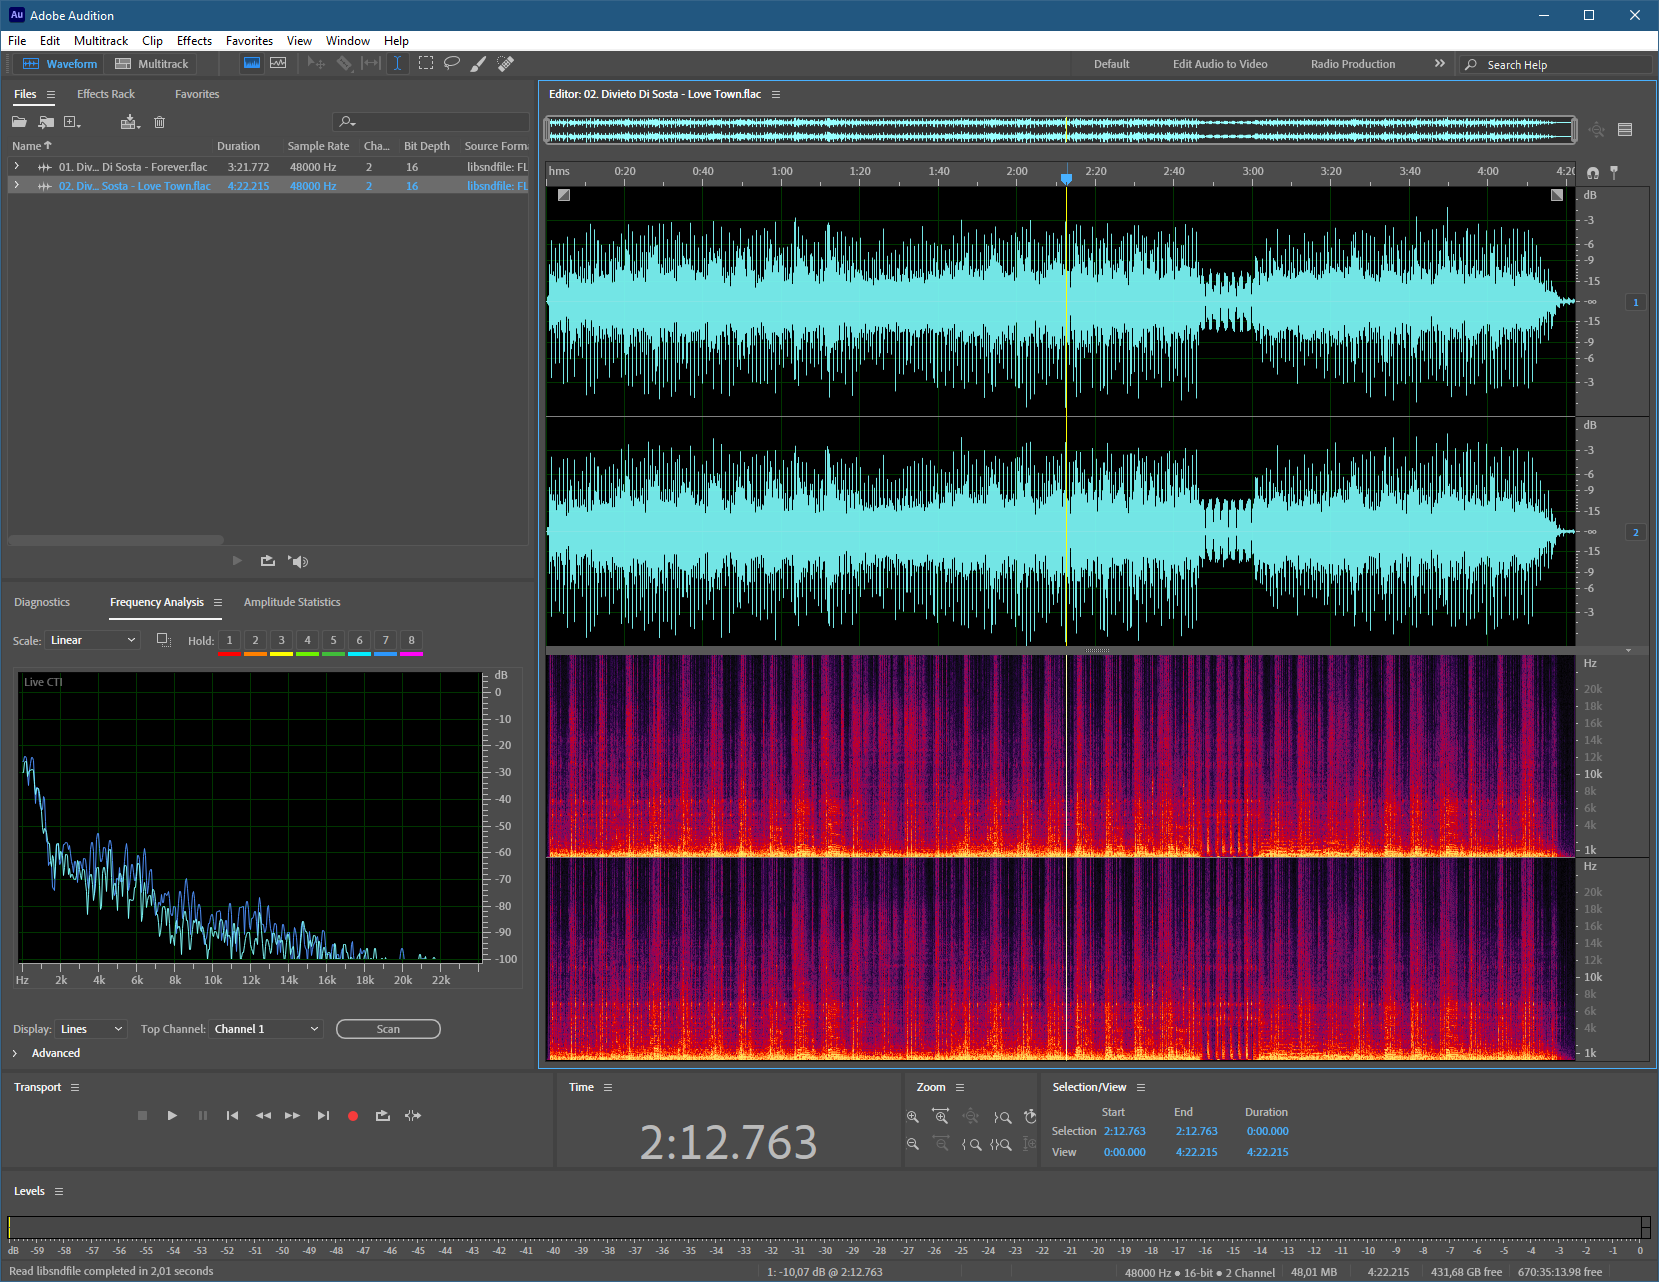
Task: Select the Default workspace
Action: click(1111, 64)
